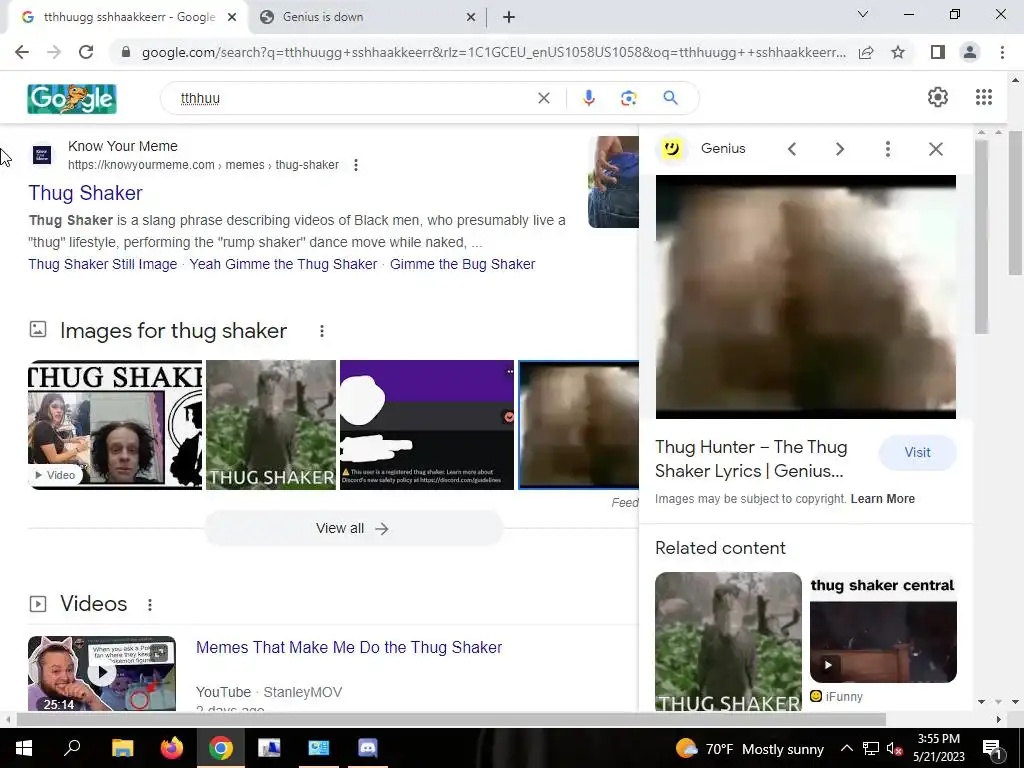Click shoebill bird THUG SHAKER image
Viewport: 1024px width, 768px height.
pyautogui.click(x=271, y=424)
